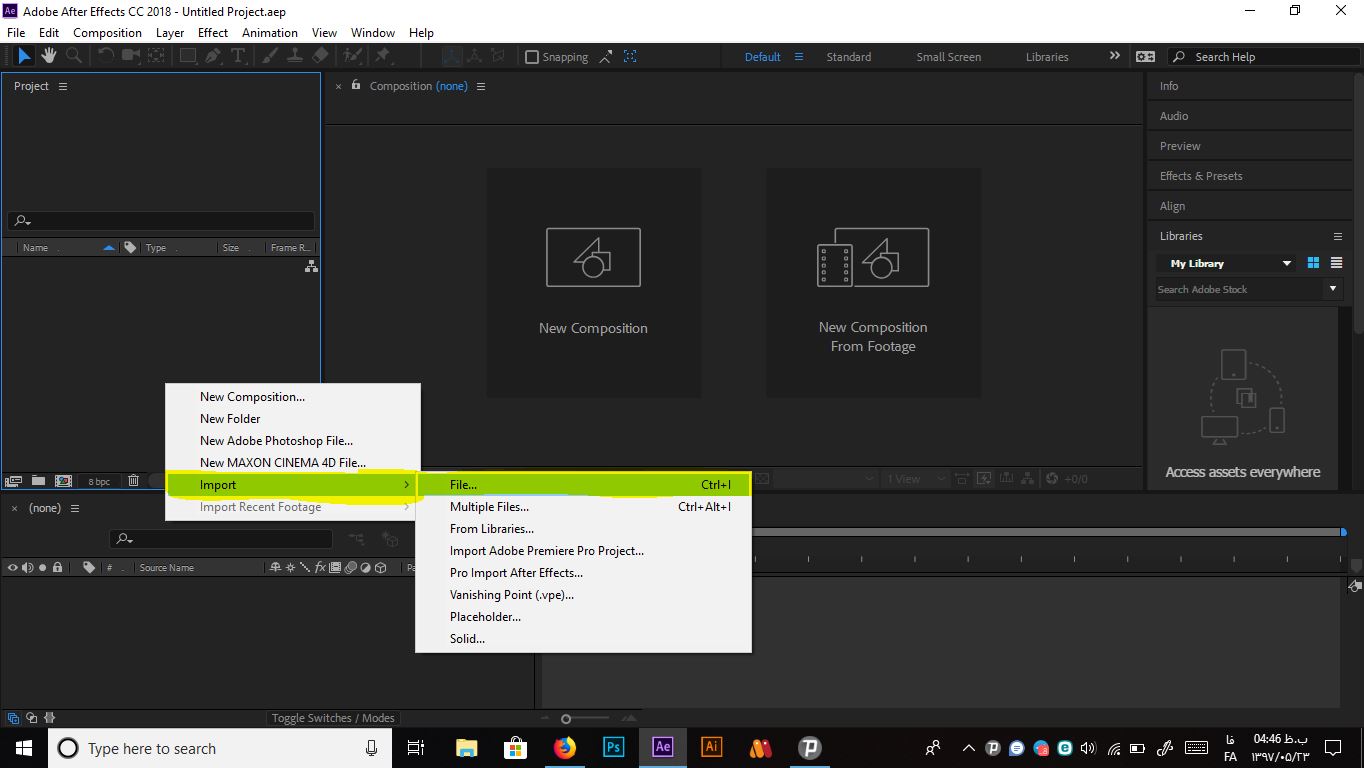Enable the Snapping checkbox
The height and width of the screenshot is (768, 1364).
click(x=532, y=57)
